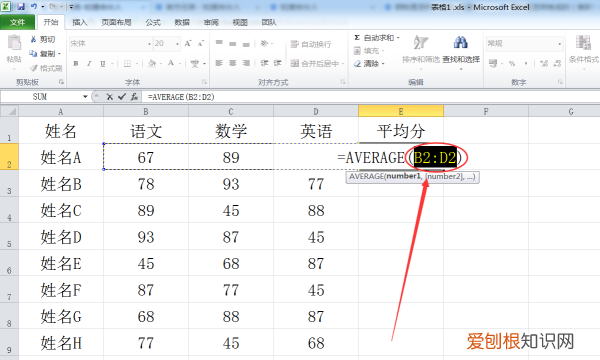
Task: Click the phonetic guide (文) icon
Action: tap(195, 64)
